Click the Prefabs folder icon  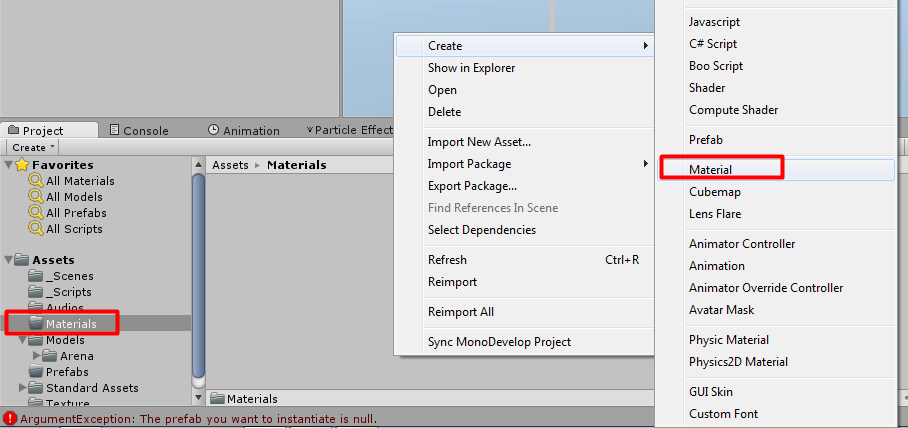click(36, 371)
